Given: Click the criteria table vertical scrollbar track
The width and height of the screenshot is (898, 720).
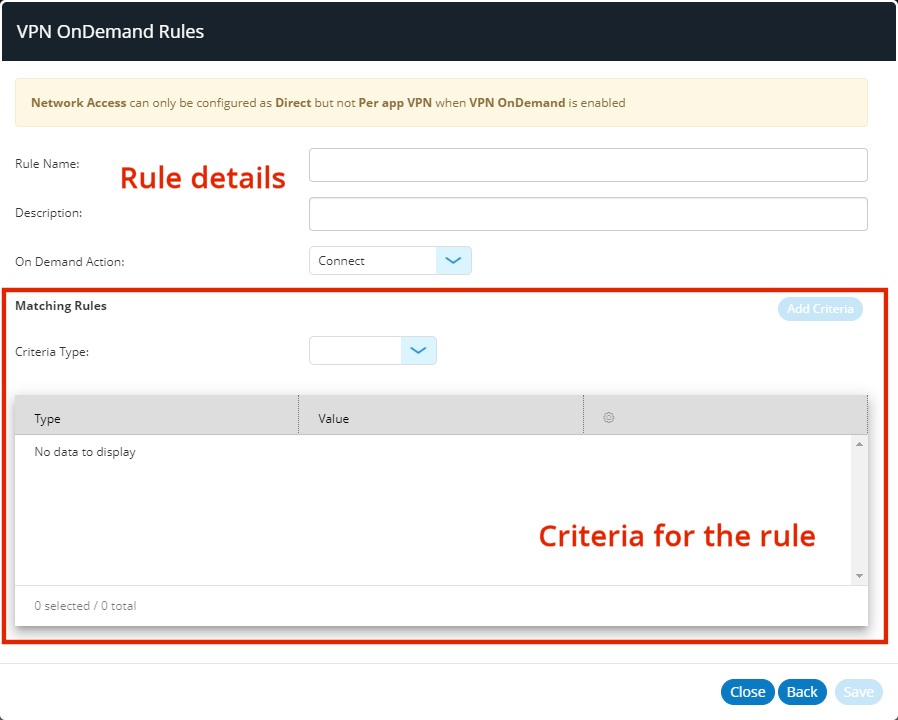Looking at the screenshot, I should [859, 510].
